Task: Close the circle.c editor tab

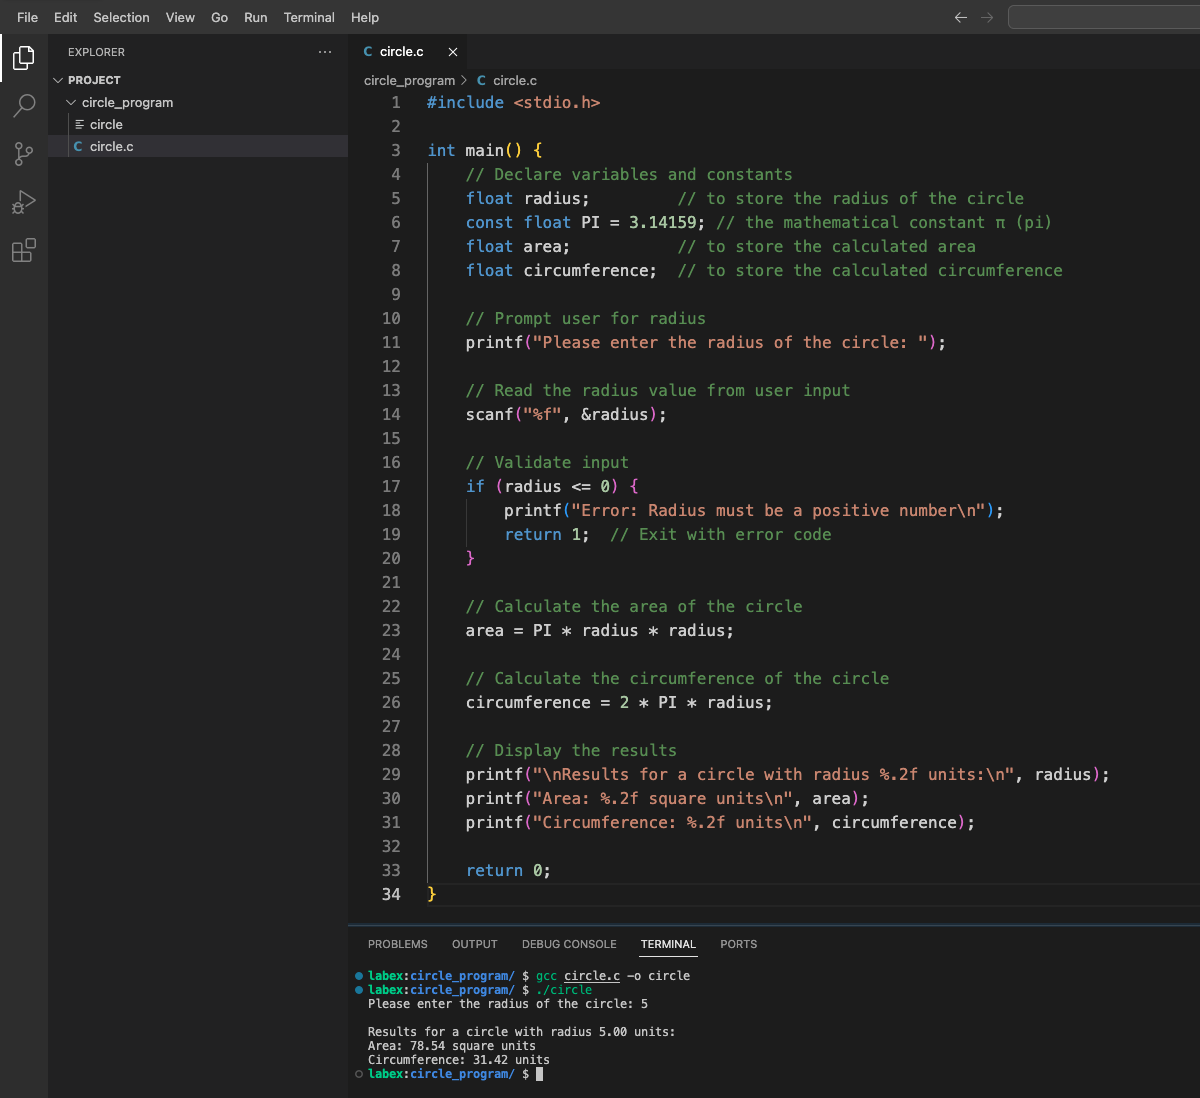Action: point(453,52)
